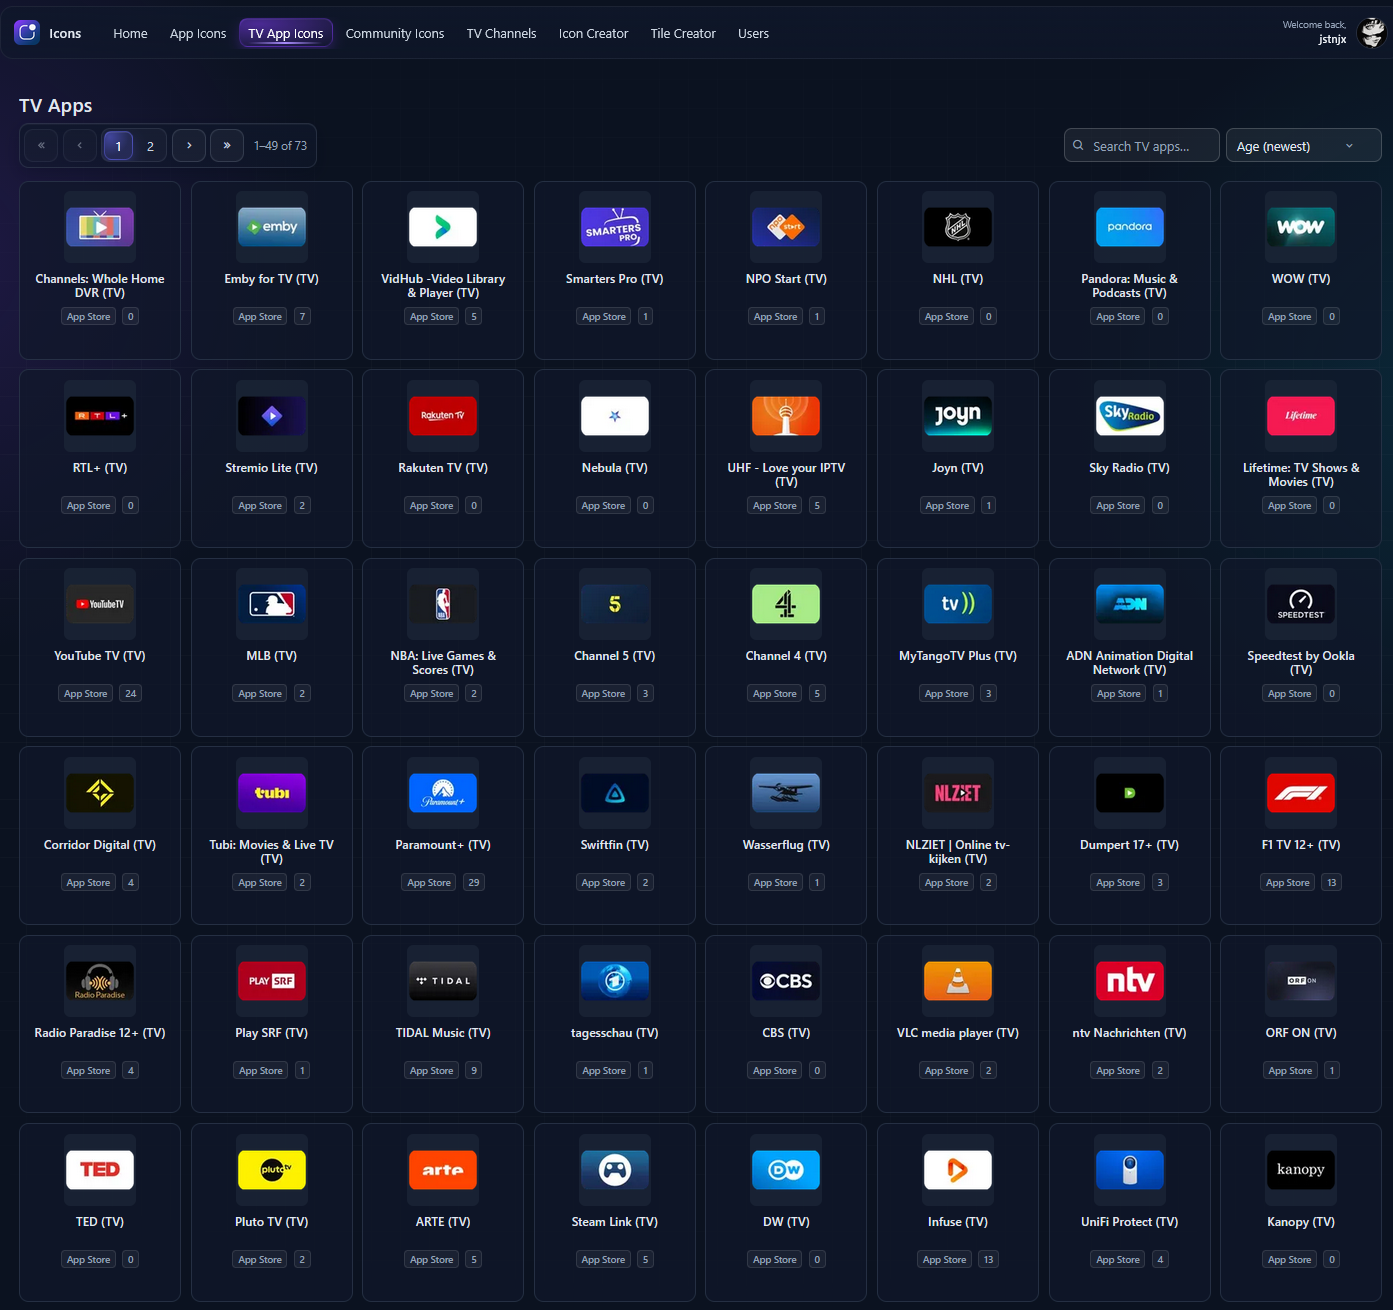Open the Channel 5 (TV) title

point(615,656)
